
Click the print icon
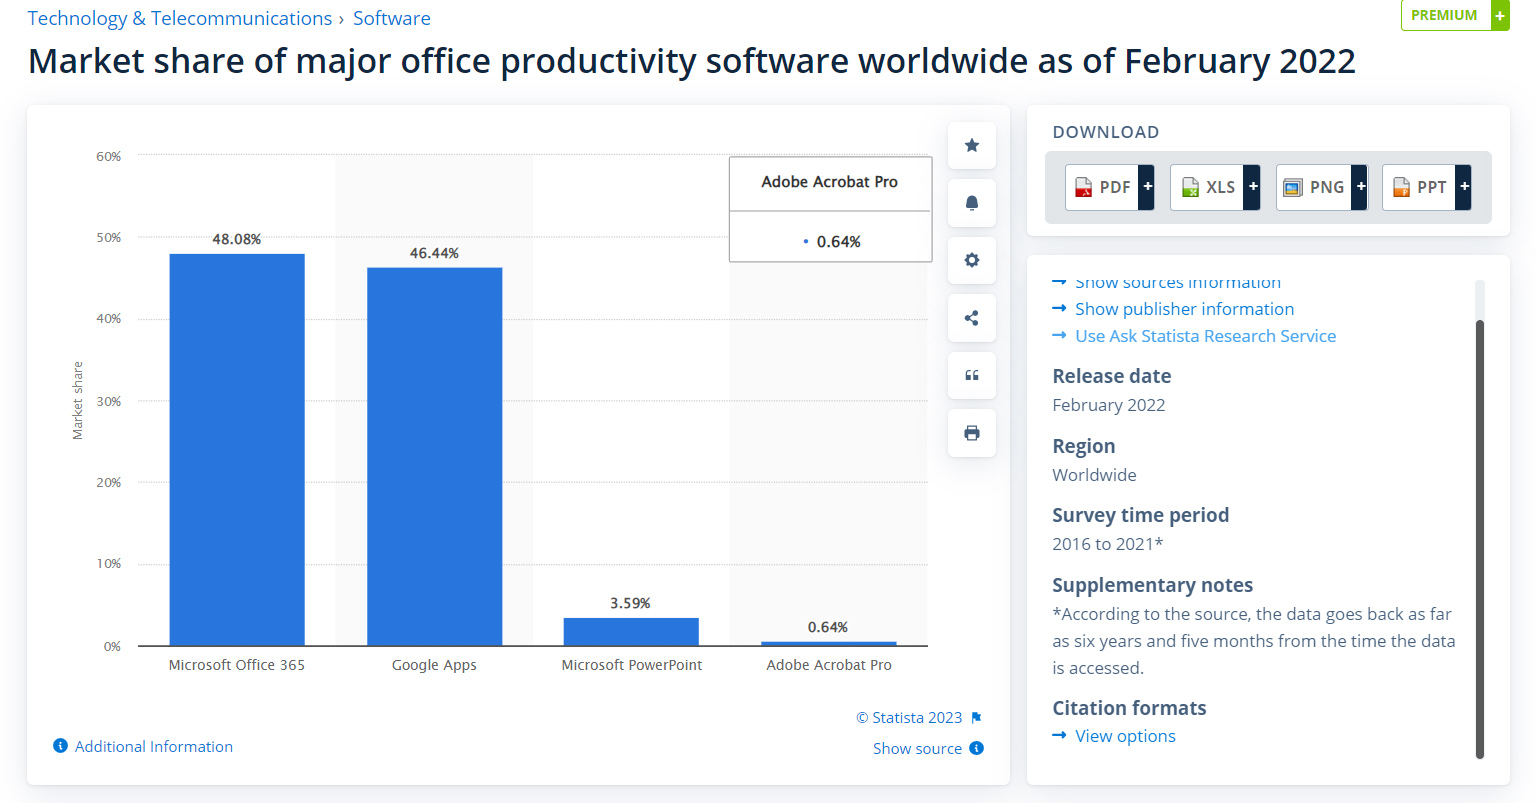[x=971, y=433]
